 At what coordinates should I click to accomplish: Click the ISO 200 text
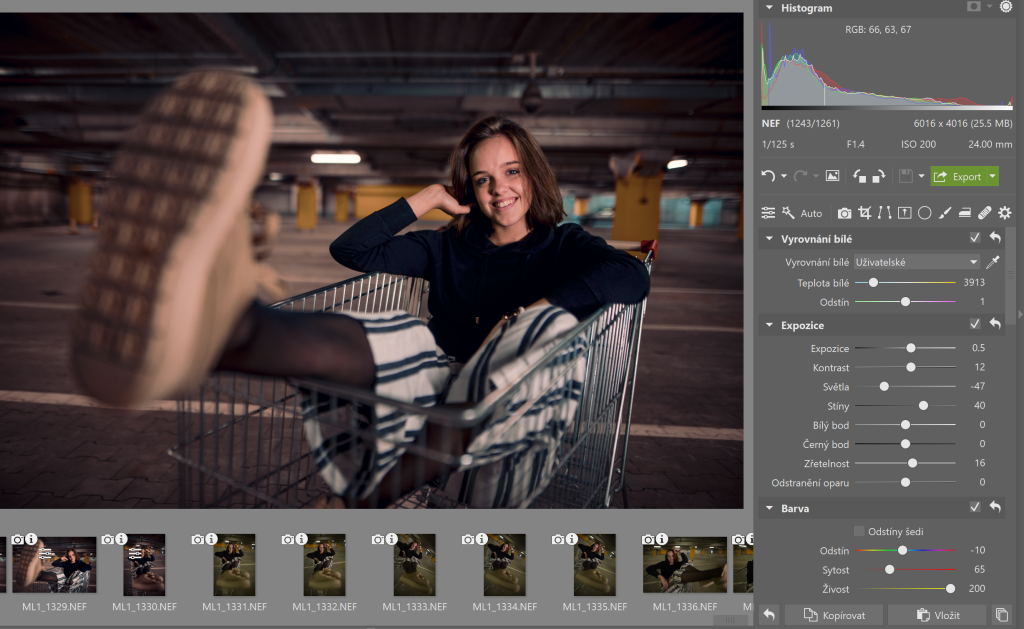tap(918, 144)
